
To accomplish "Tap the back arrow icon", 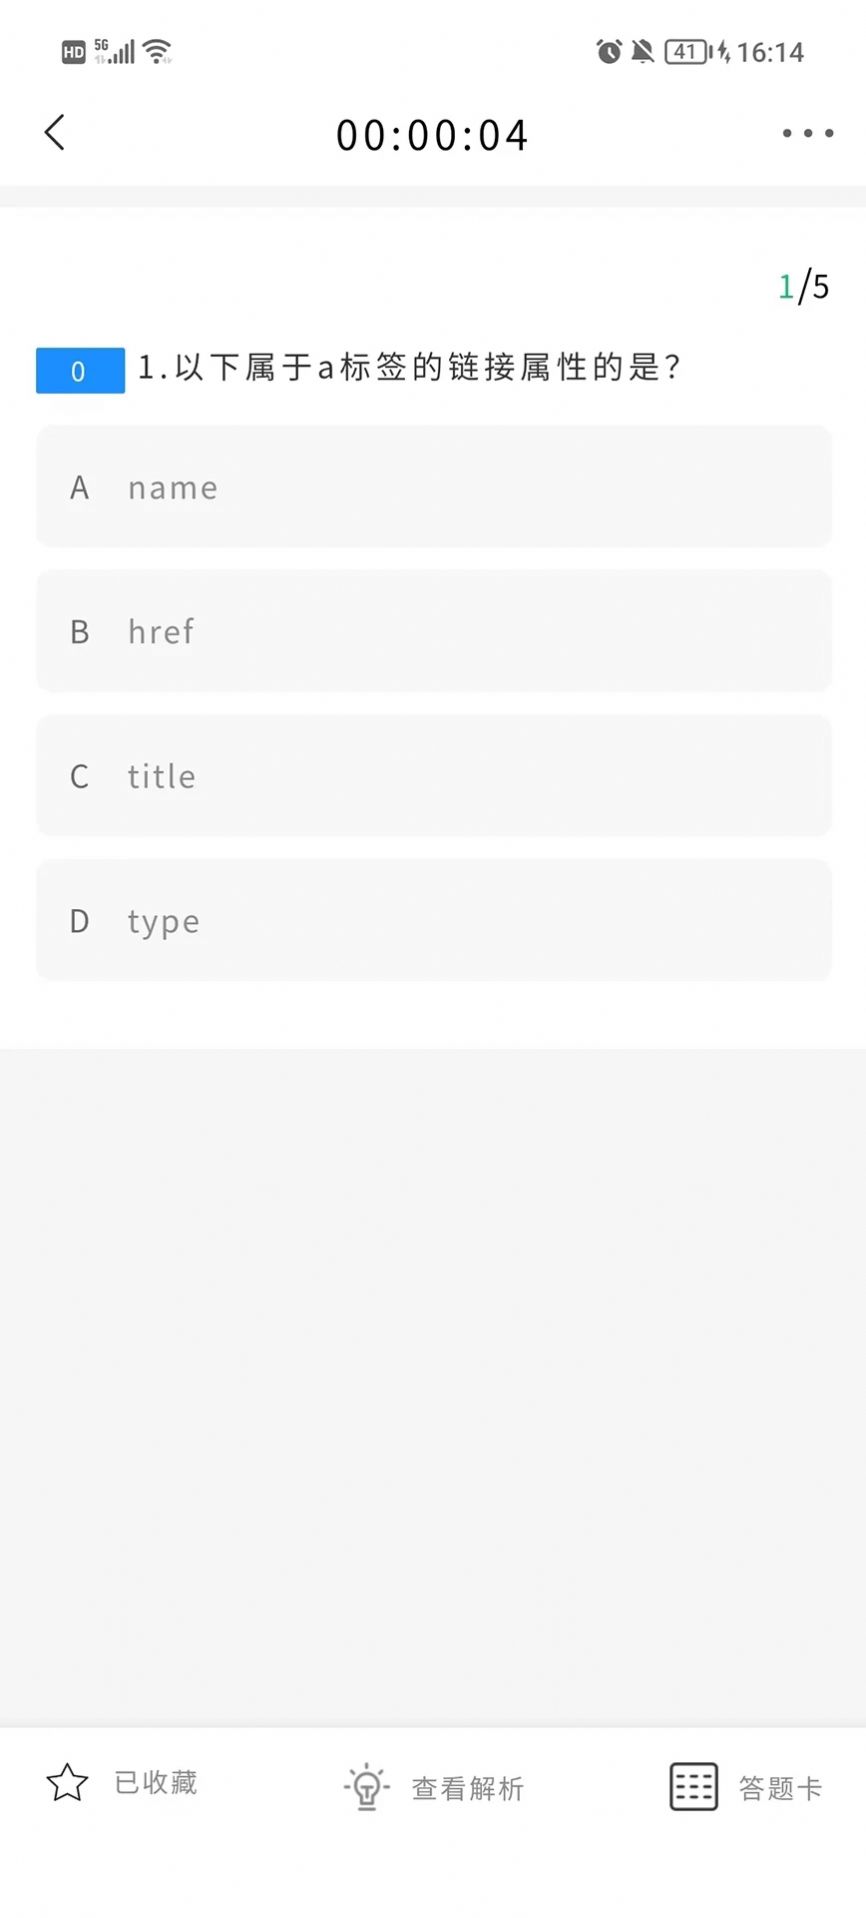I will click(x=55, y=133).
